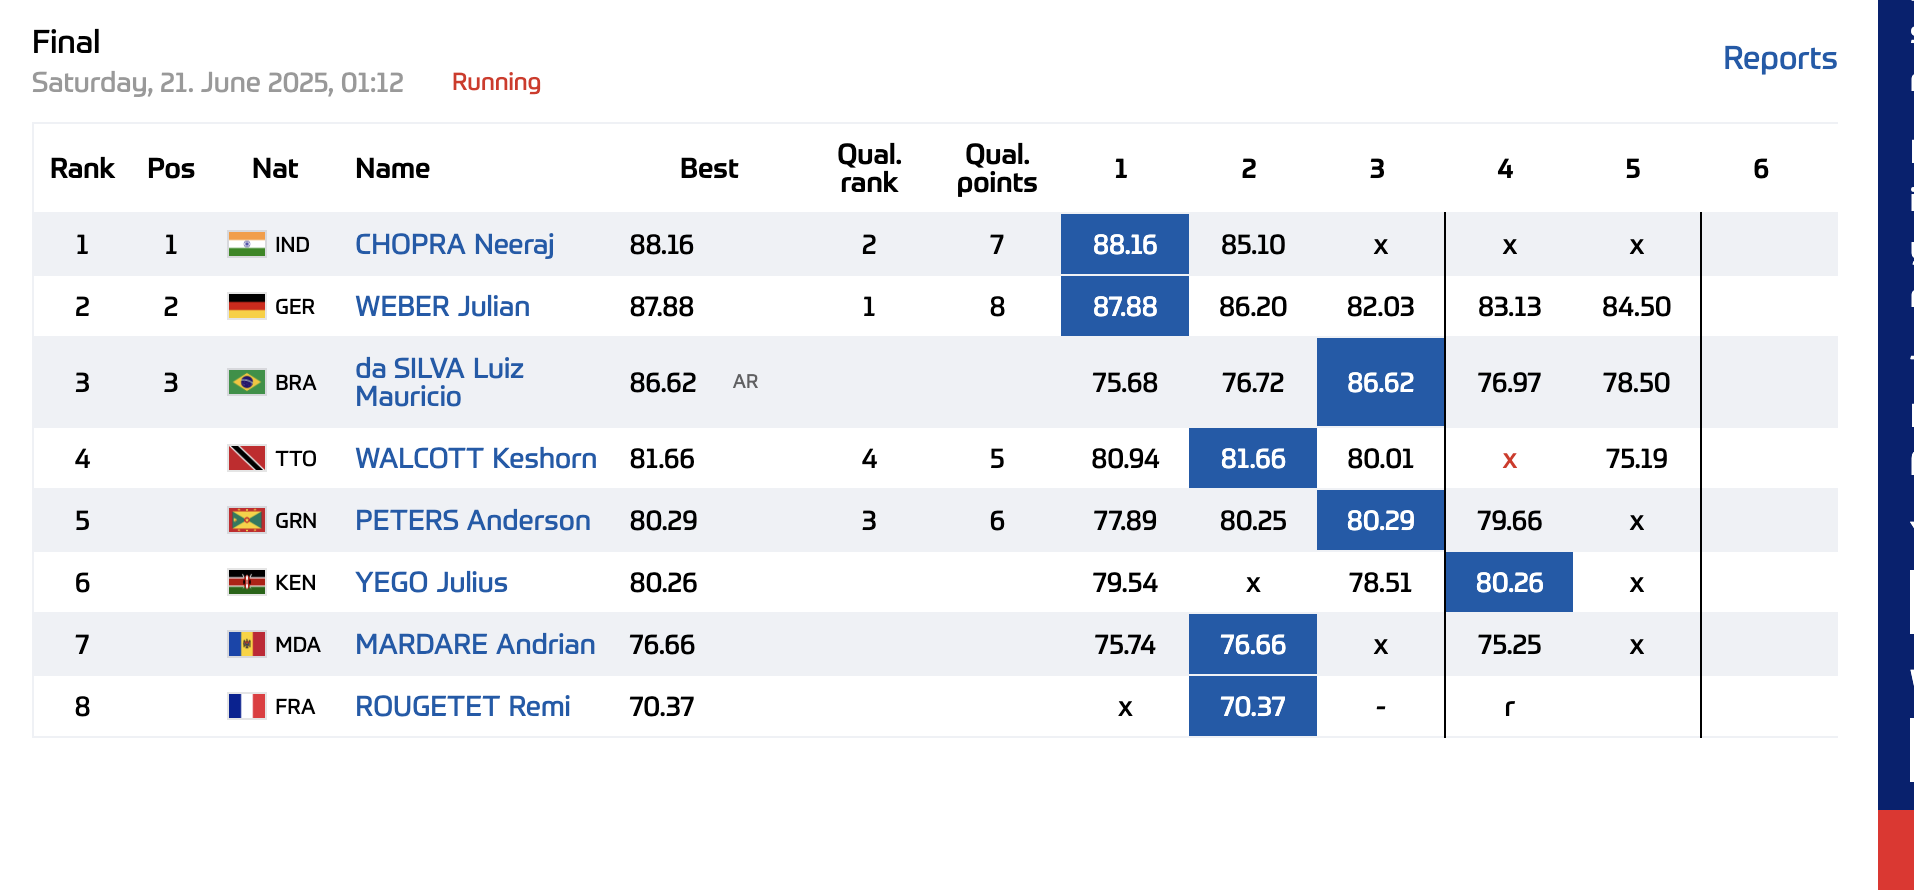Click the Best column header
The image size is (1914, 890).
point(708,168)
